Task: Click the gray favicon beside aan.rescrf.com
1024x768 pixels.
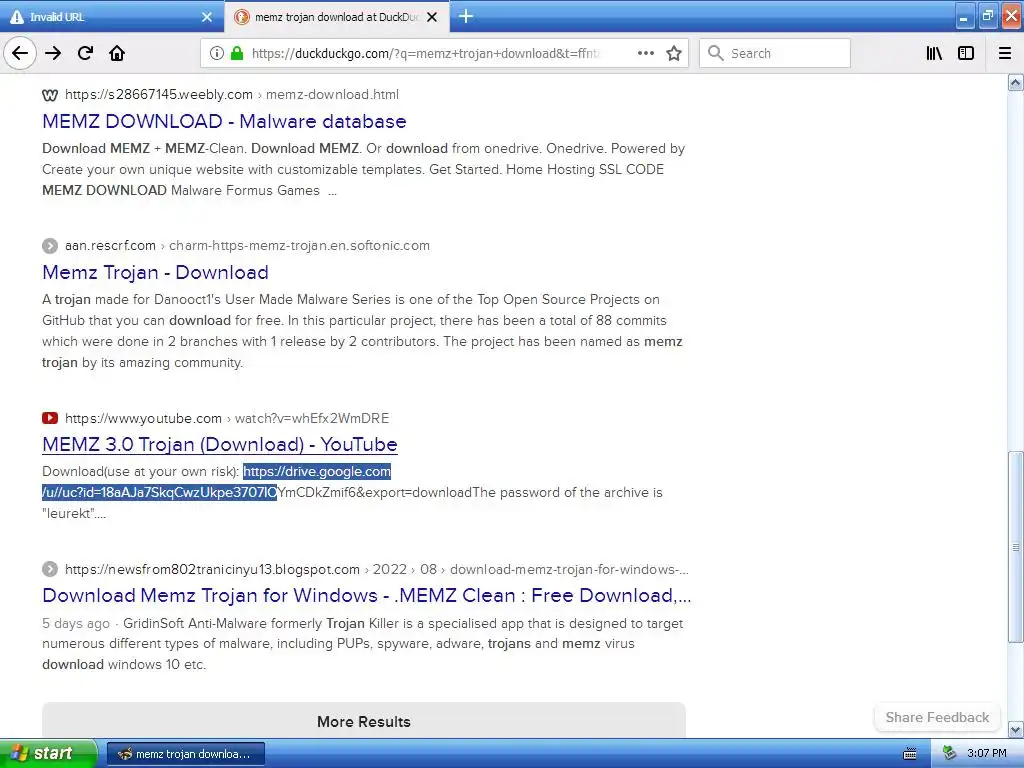Action: 50,246
